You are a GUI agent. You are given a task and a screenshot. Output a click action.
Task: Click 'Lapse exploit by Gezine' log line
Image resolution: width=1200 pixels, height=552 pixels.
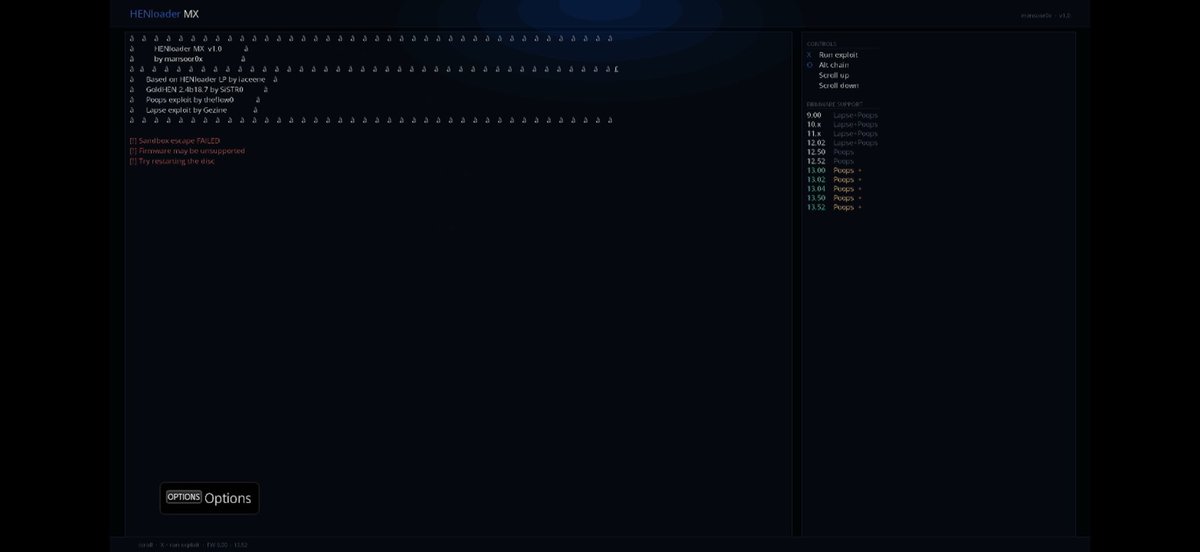187,110
